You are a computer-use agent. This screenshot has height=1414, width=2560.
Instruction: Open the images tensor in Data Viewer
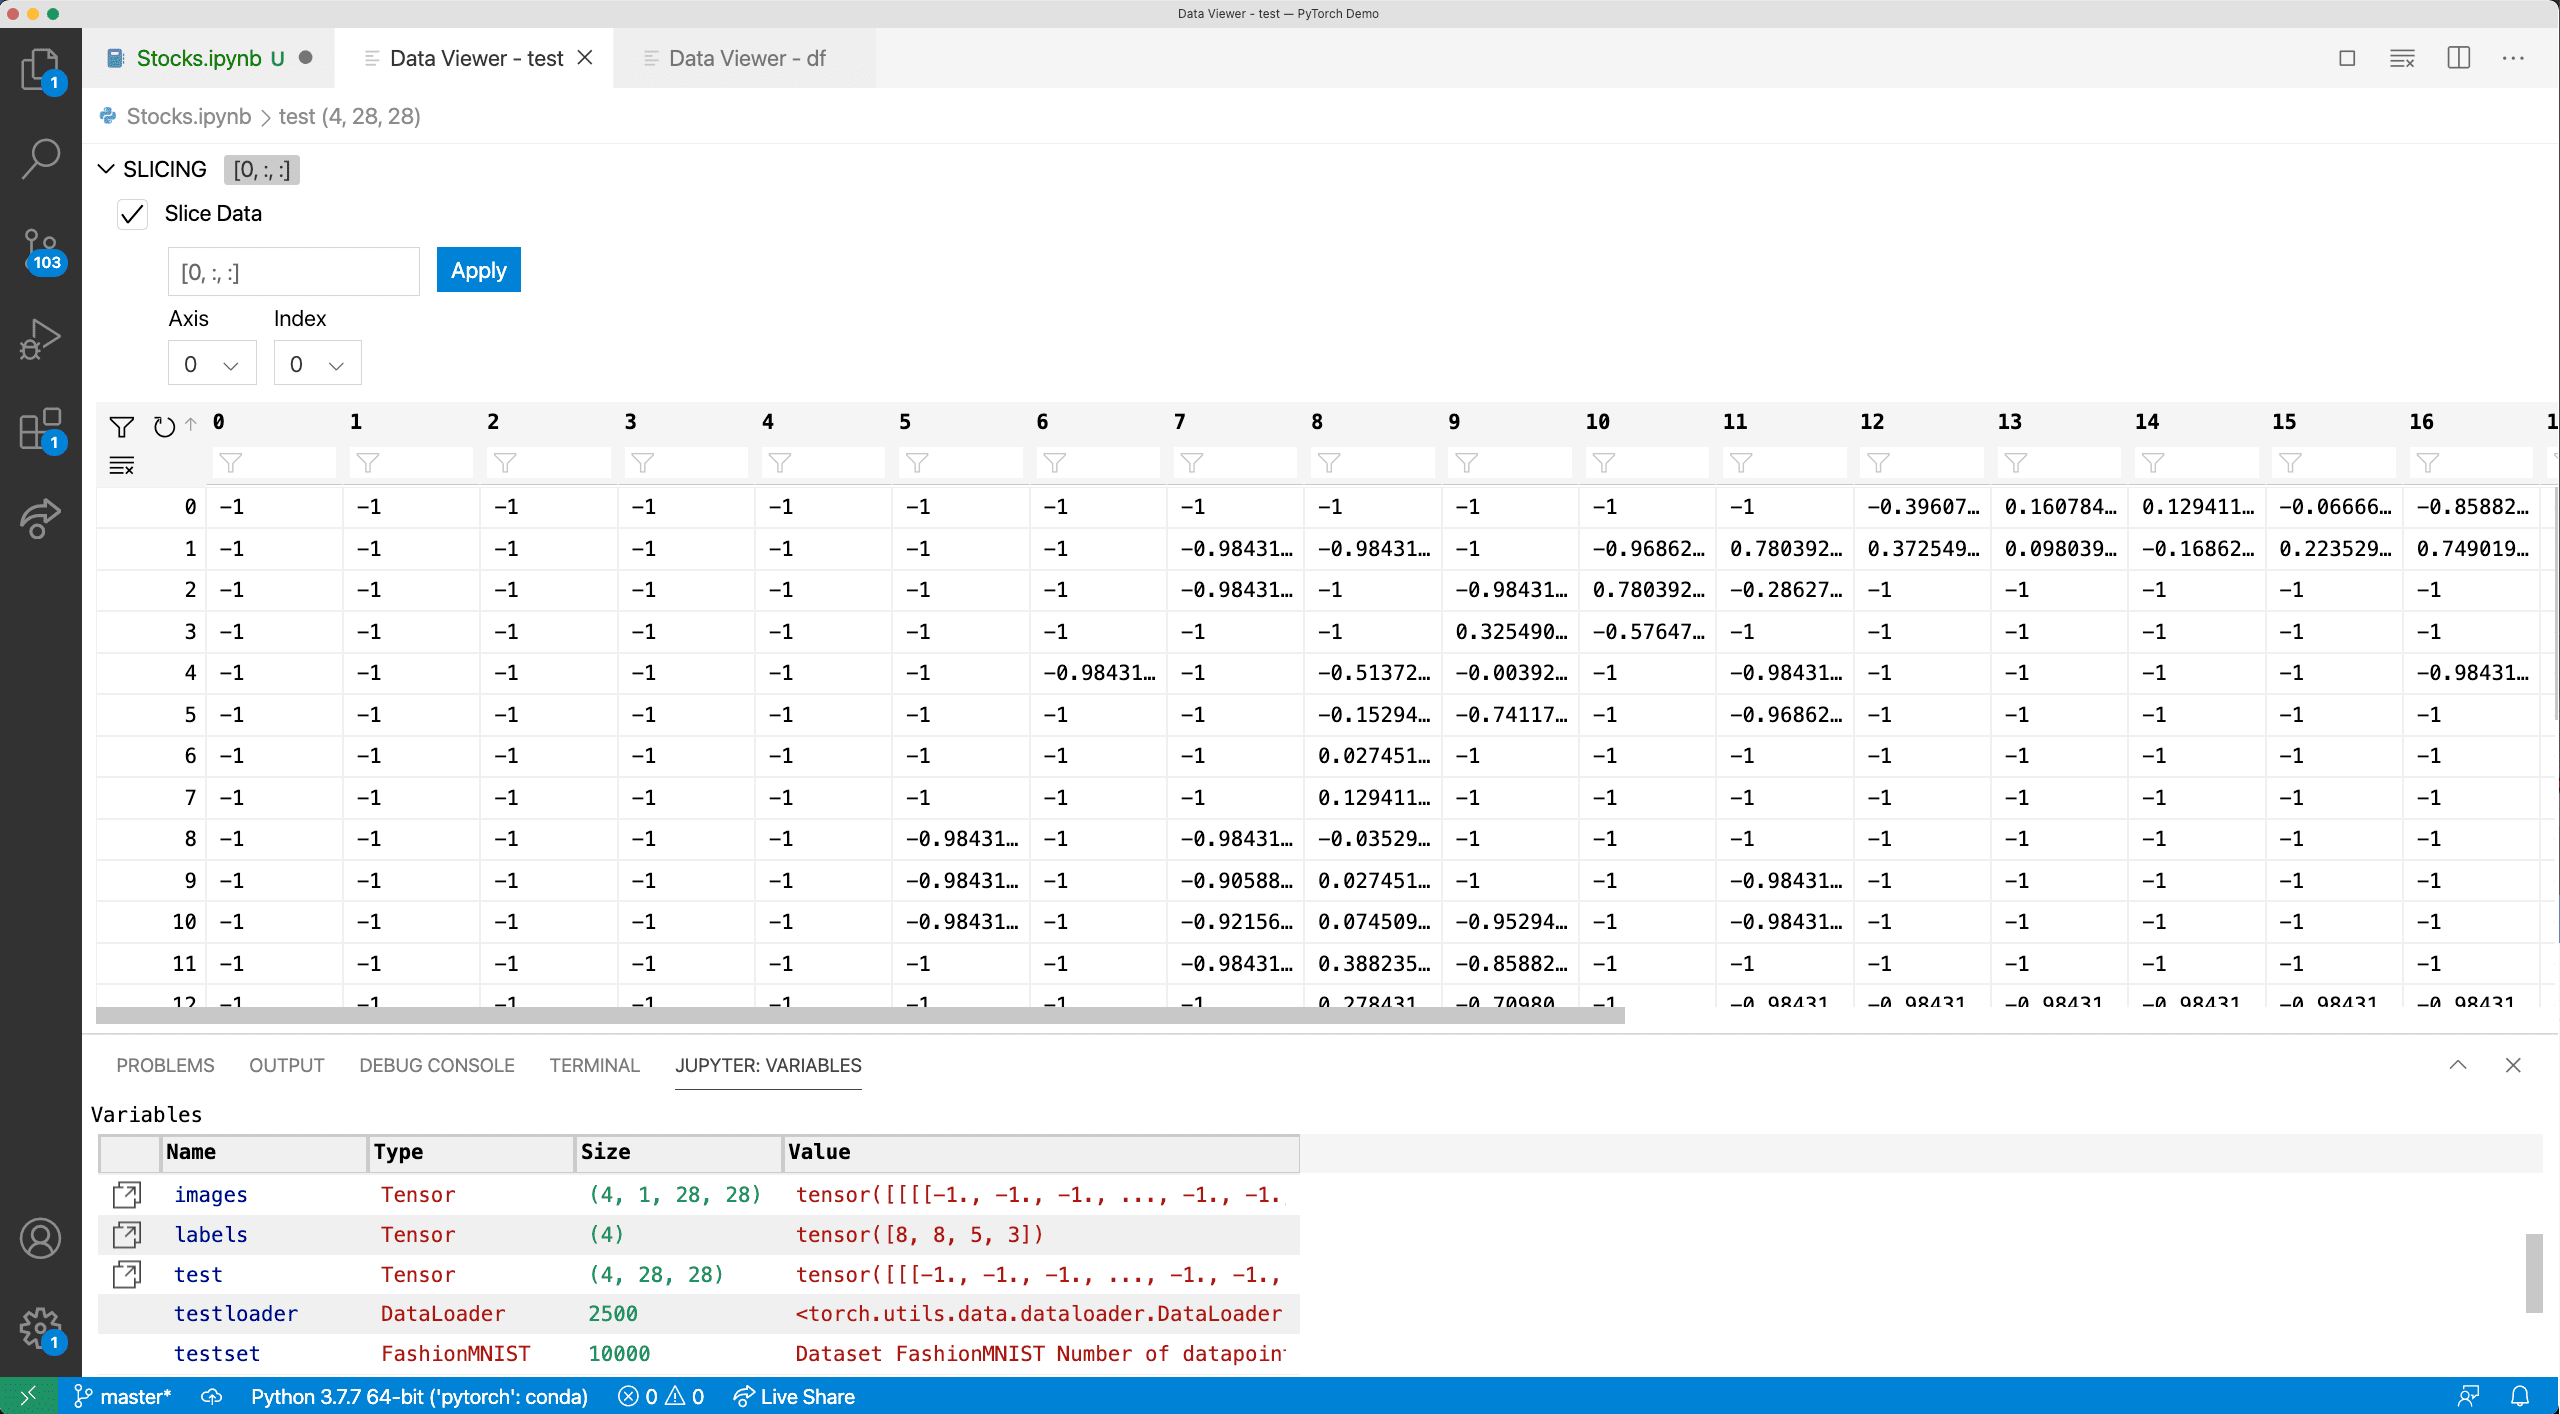tap(127, 1194)
